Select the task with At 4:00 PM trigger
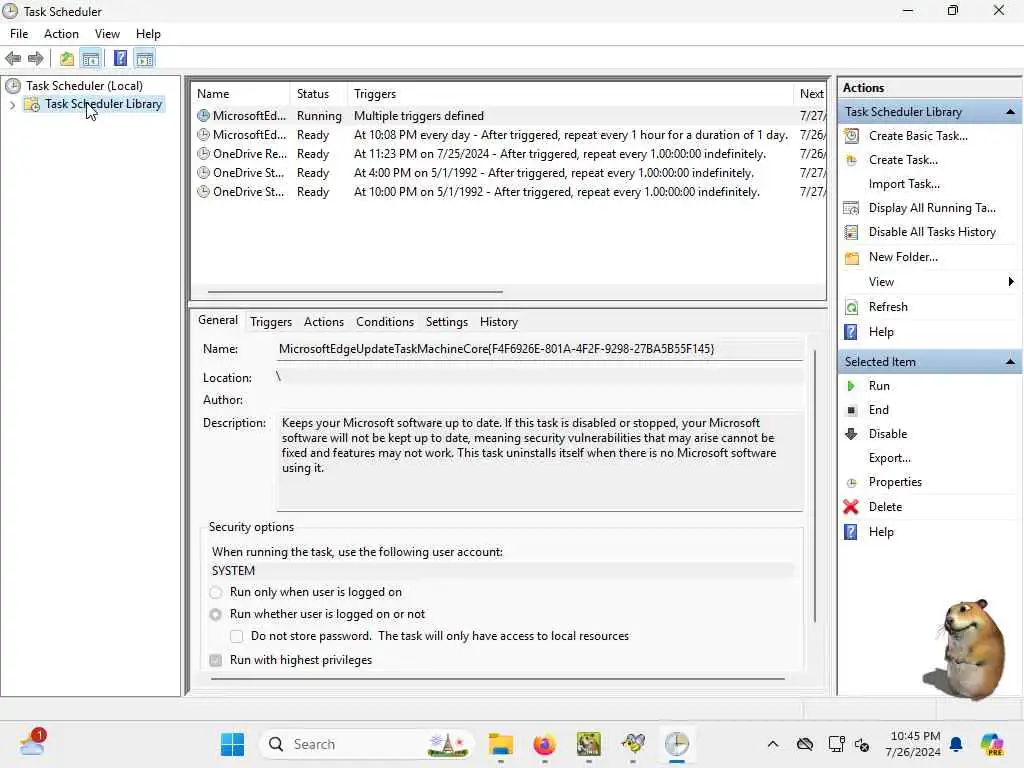Screen dimensions: 1024x768 (510, 173)
